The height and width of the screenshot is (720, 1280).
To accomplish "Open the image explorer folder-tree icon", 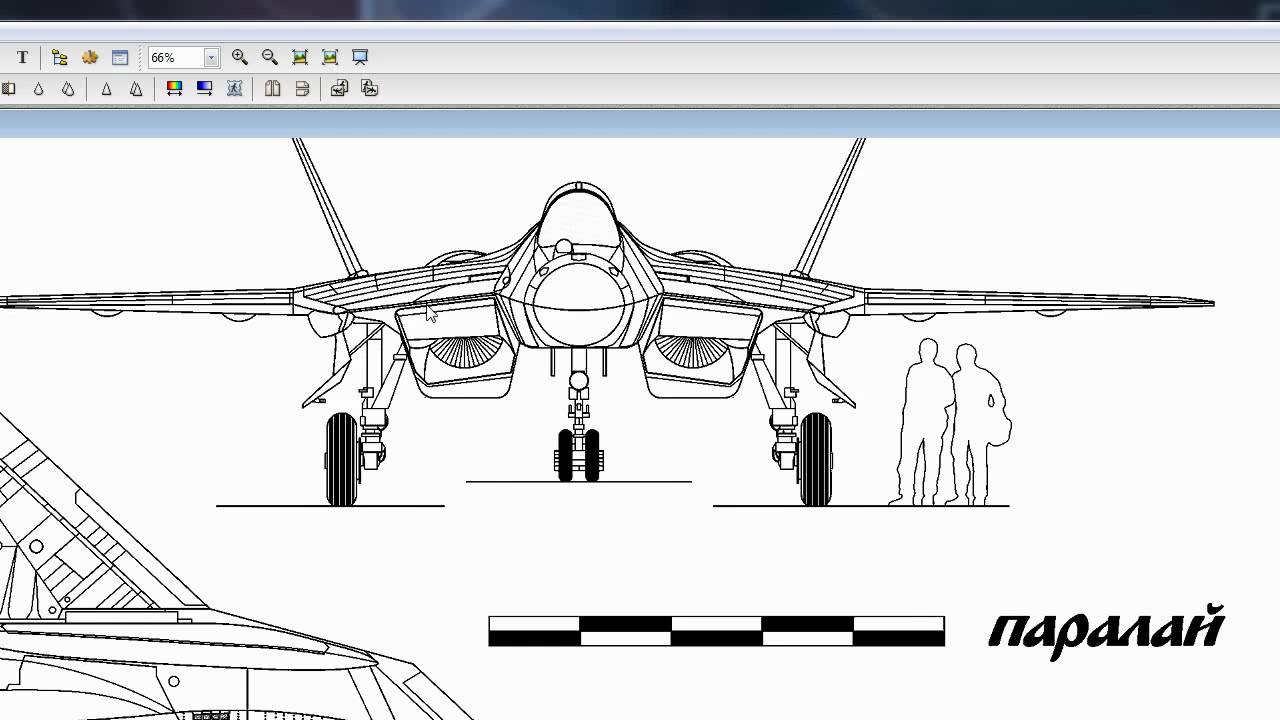I will point(59,57).
